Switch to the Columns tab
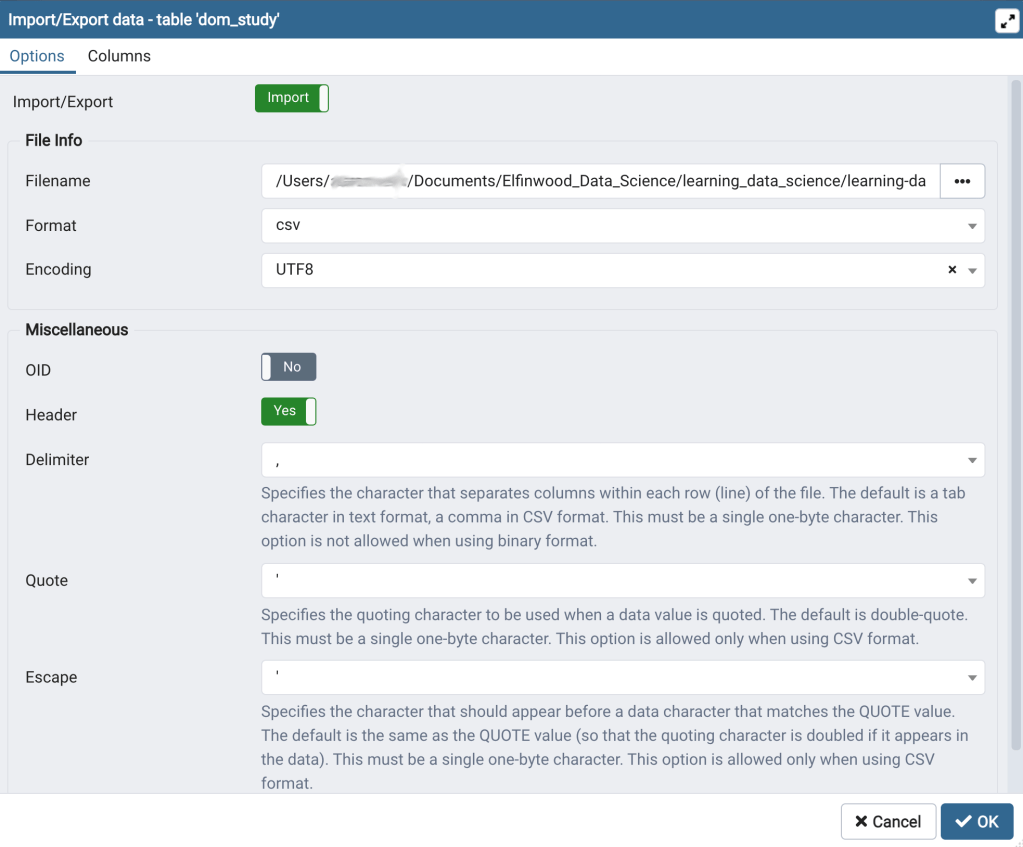This screenshot has height=847, width=1023. [119, 56]
